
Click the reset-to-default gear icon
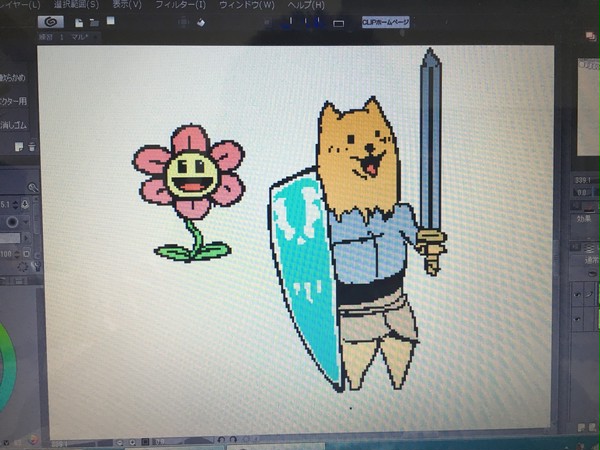click(x=23, y=267)
